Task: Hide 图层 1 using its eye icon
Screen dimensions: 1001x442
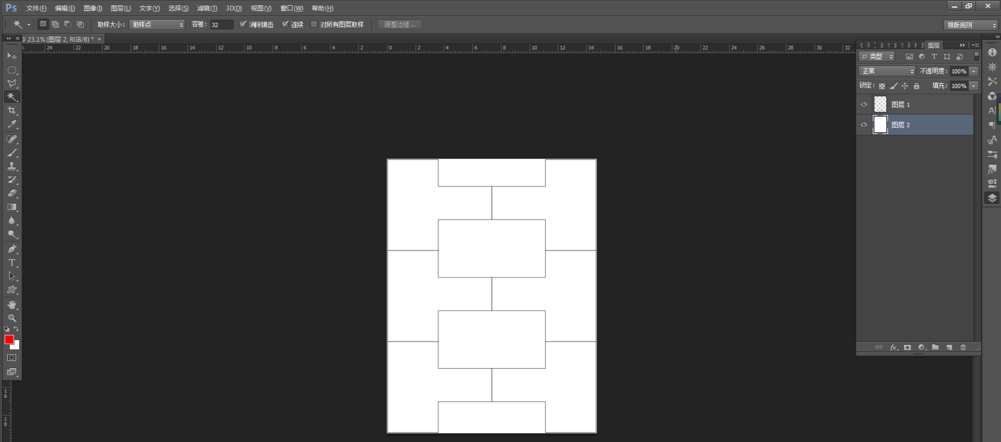Action: [x=864, y=104]
